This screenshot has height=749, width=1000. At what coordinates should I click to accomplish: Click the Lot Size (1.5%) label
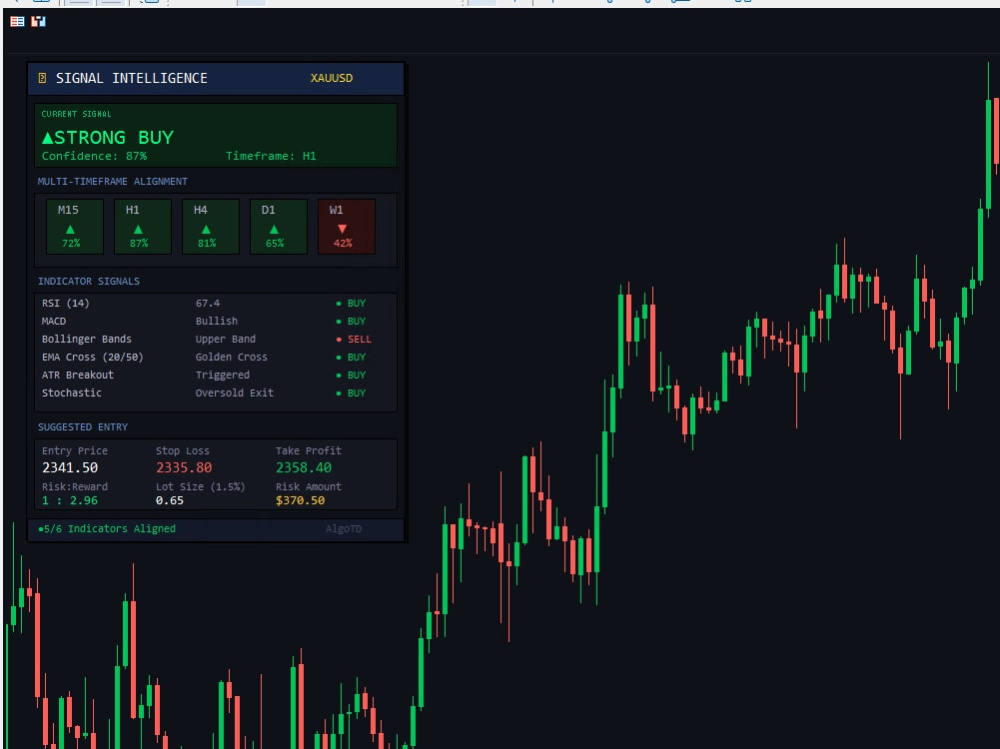tap(200, 486)
